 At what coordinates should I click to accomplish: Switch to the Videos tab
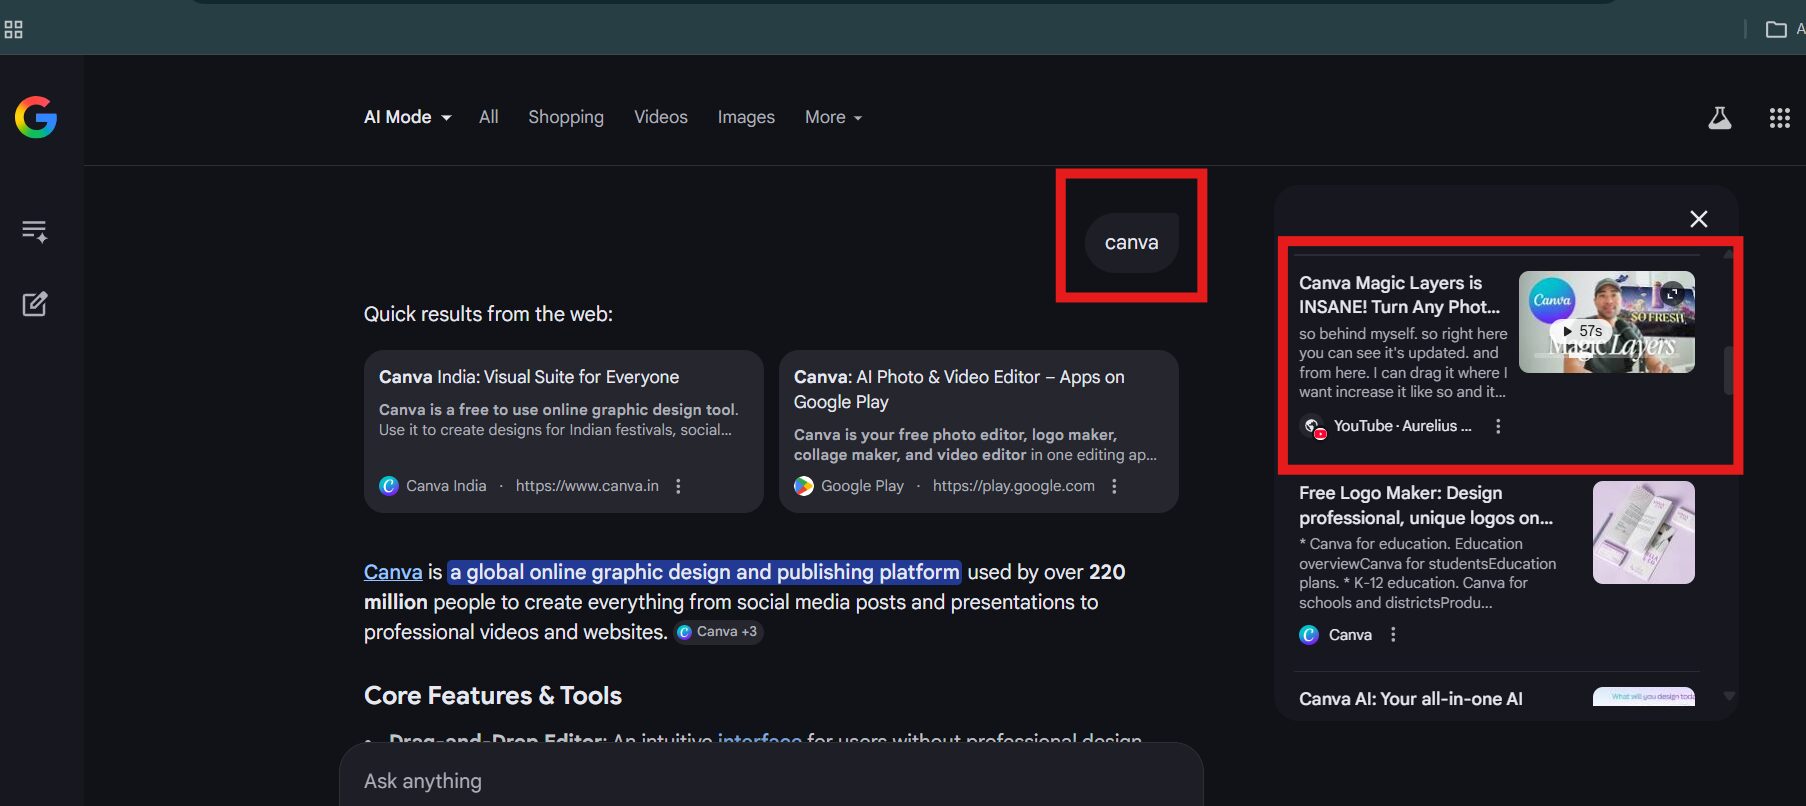[x=660, y=117]
